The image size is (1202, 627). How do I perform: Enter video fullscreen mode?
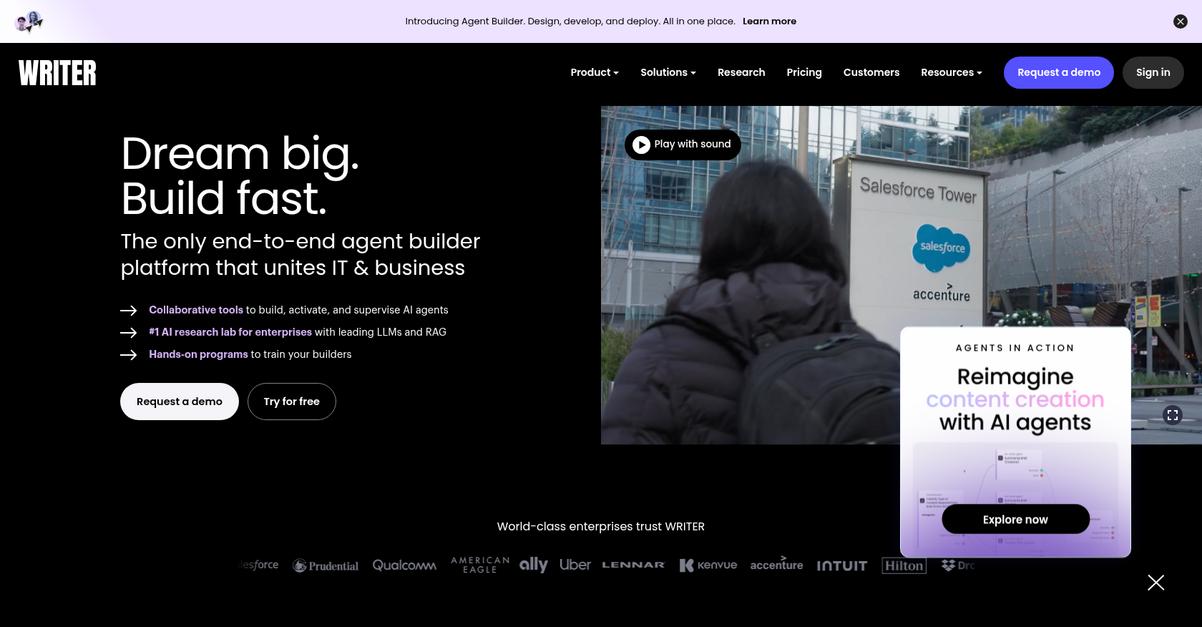tap(1173, 414)
